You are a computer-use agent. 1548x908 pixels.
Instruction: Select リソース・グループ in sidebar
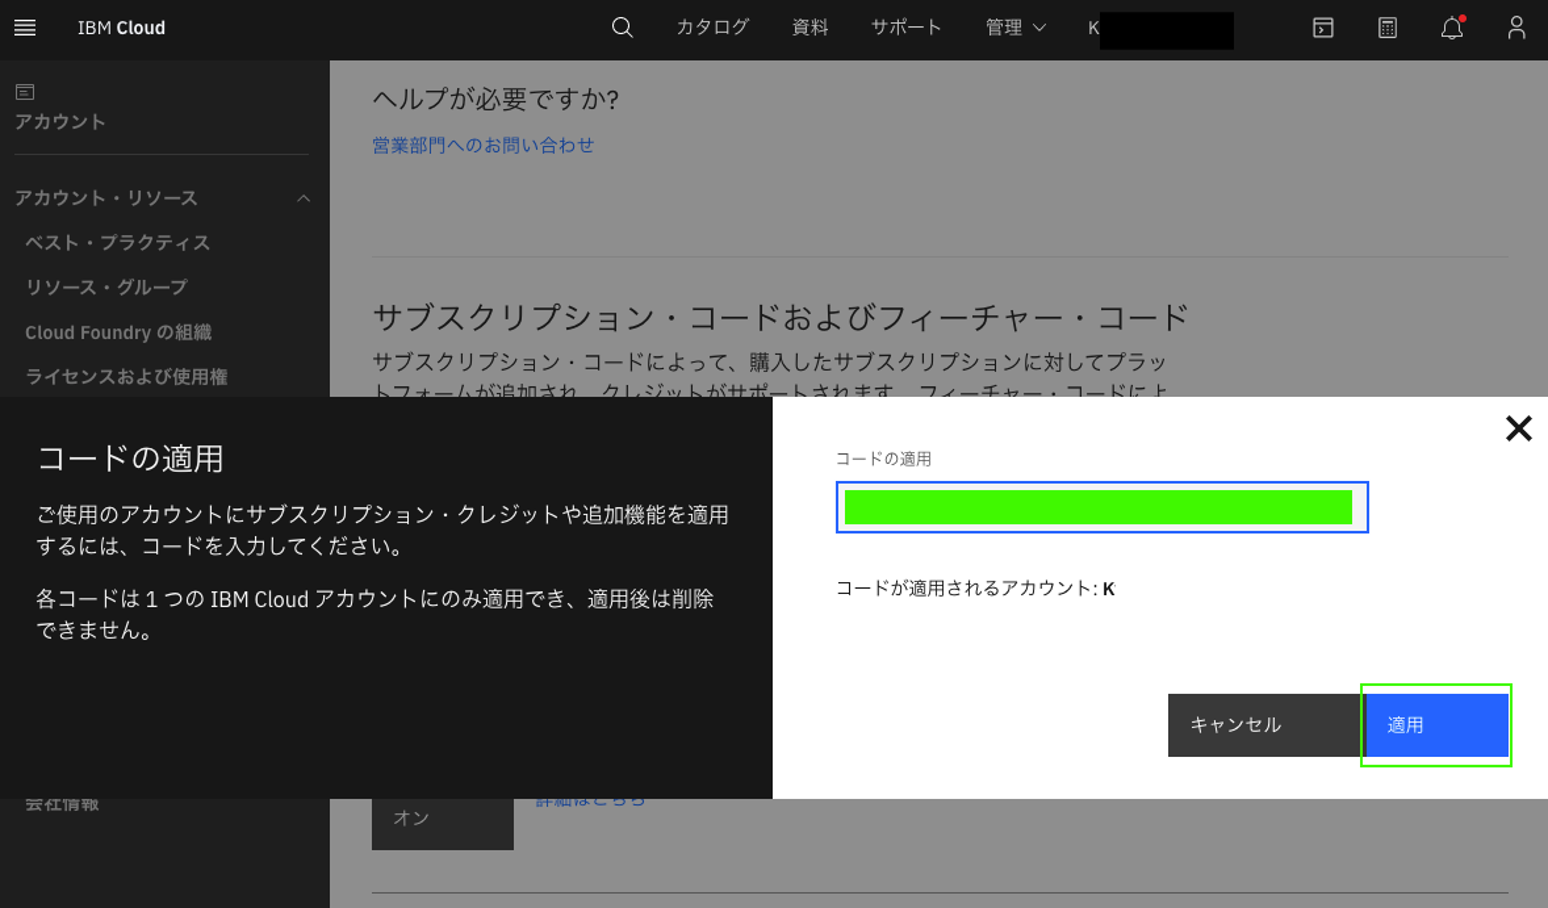coord(106,287)
